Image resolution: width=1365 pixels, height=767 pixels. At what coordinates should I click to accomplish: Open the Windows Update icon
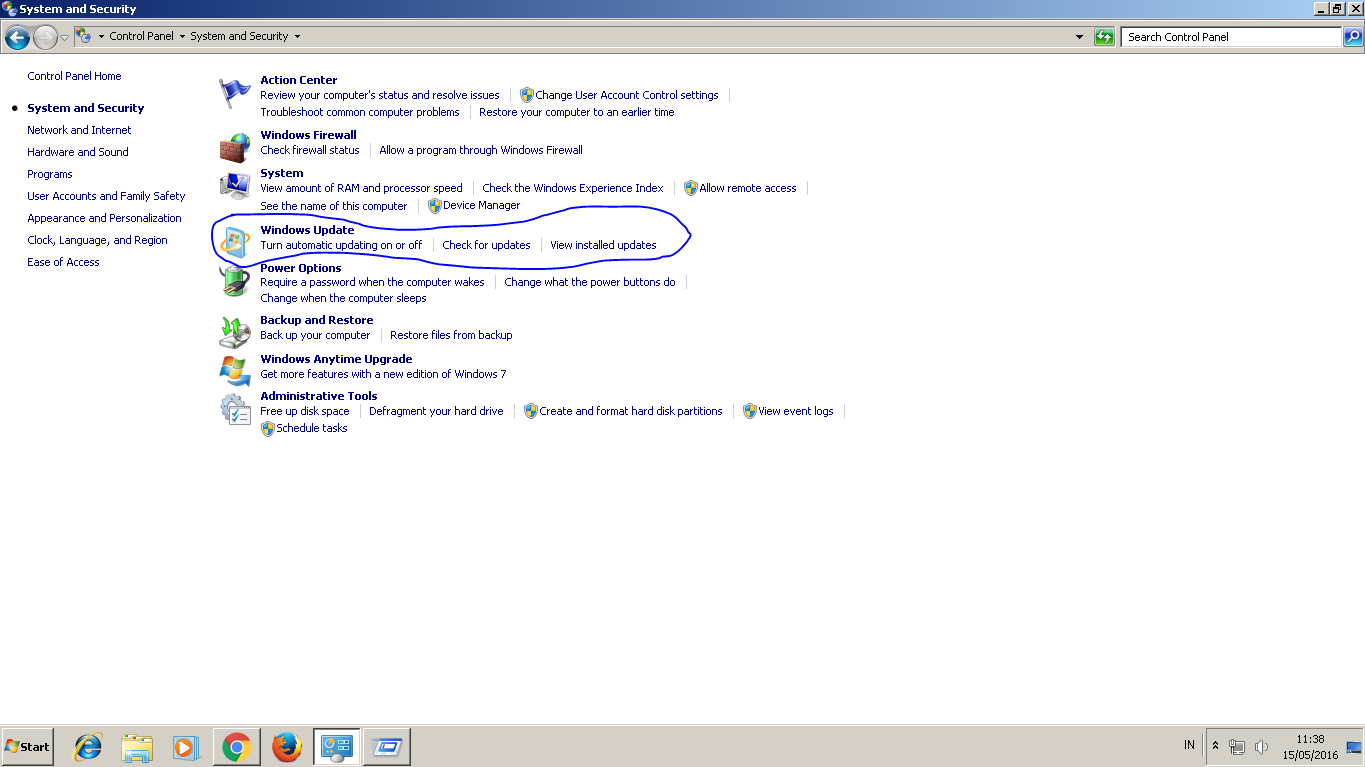235,243
